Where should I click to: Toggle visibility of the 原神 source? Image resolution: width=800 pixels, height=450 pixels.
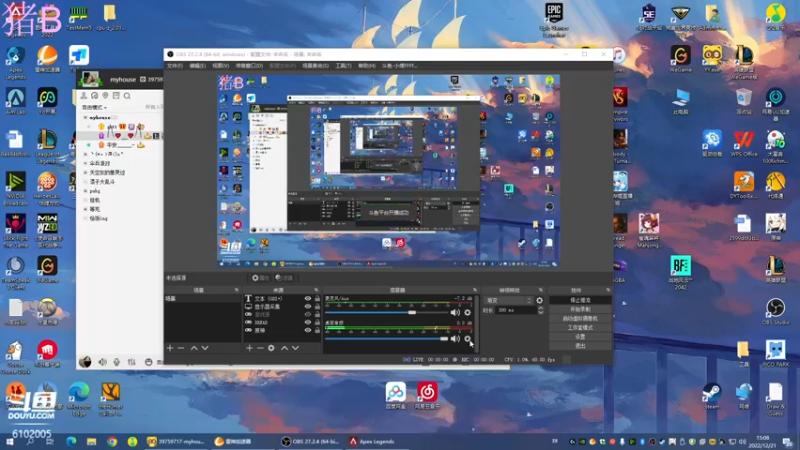click(x=308, y=330)
